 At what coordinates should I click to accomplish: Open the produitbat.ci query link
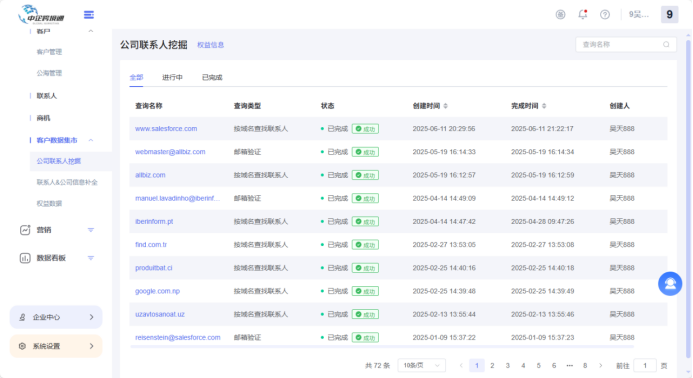(154, 268)
